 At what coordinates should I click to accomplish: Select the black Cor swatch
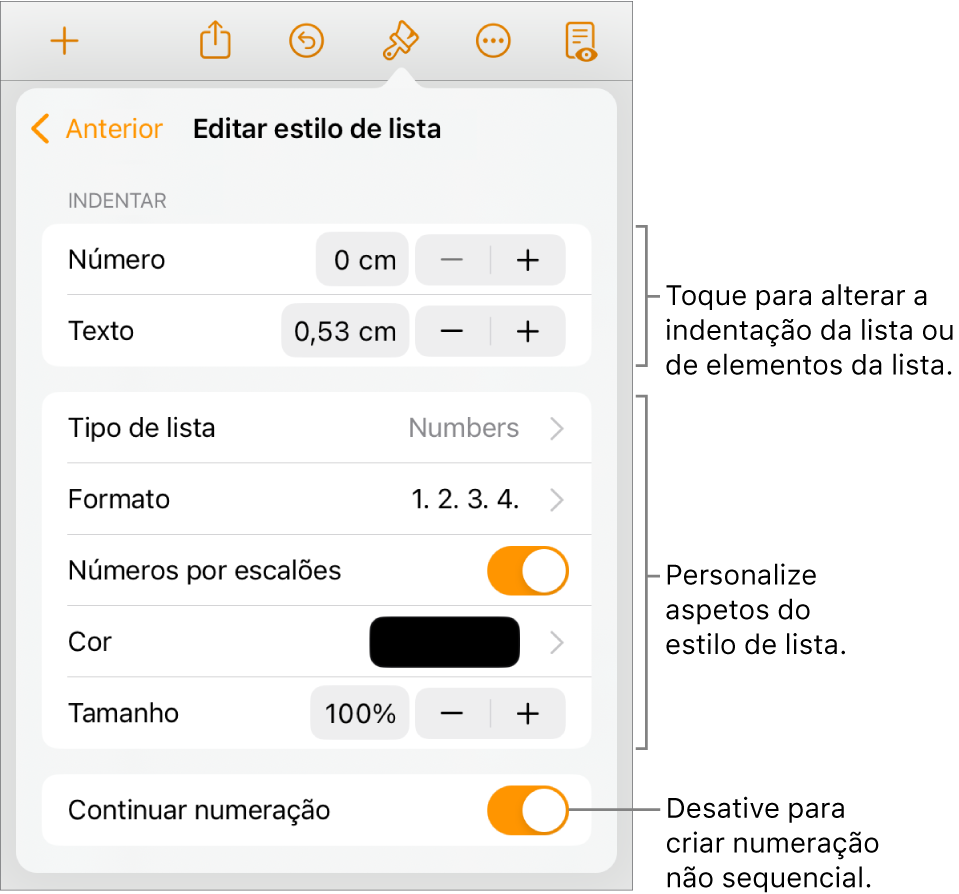click(445, 642)
